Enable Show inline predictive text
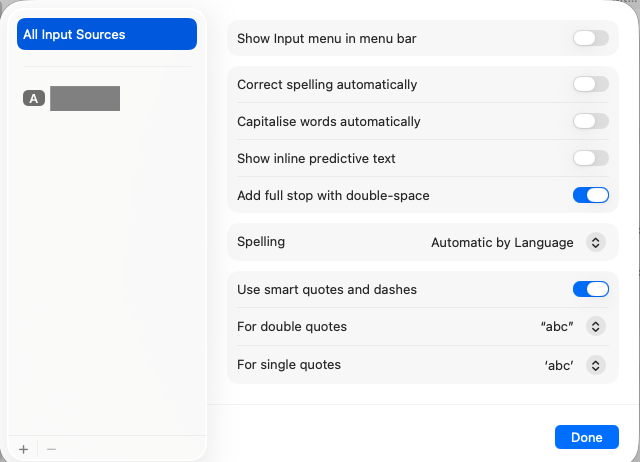 (590, 158)
